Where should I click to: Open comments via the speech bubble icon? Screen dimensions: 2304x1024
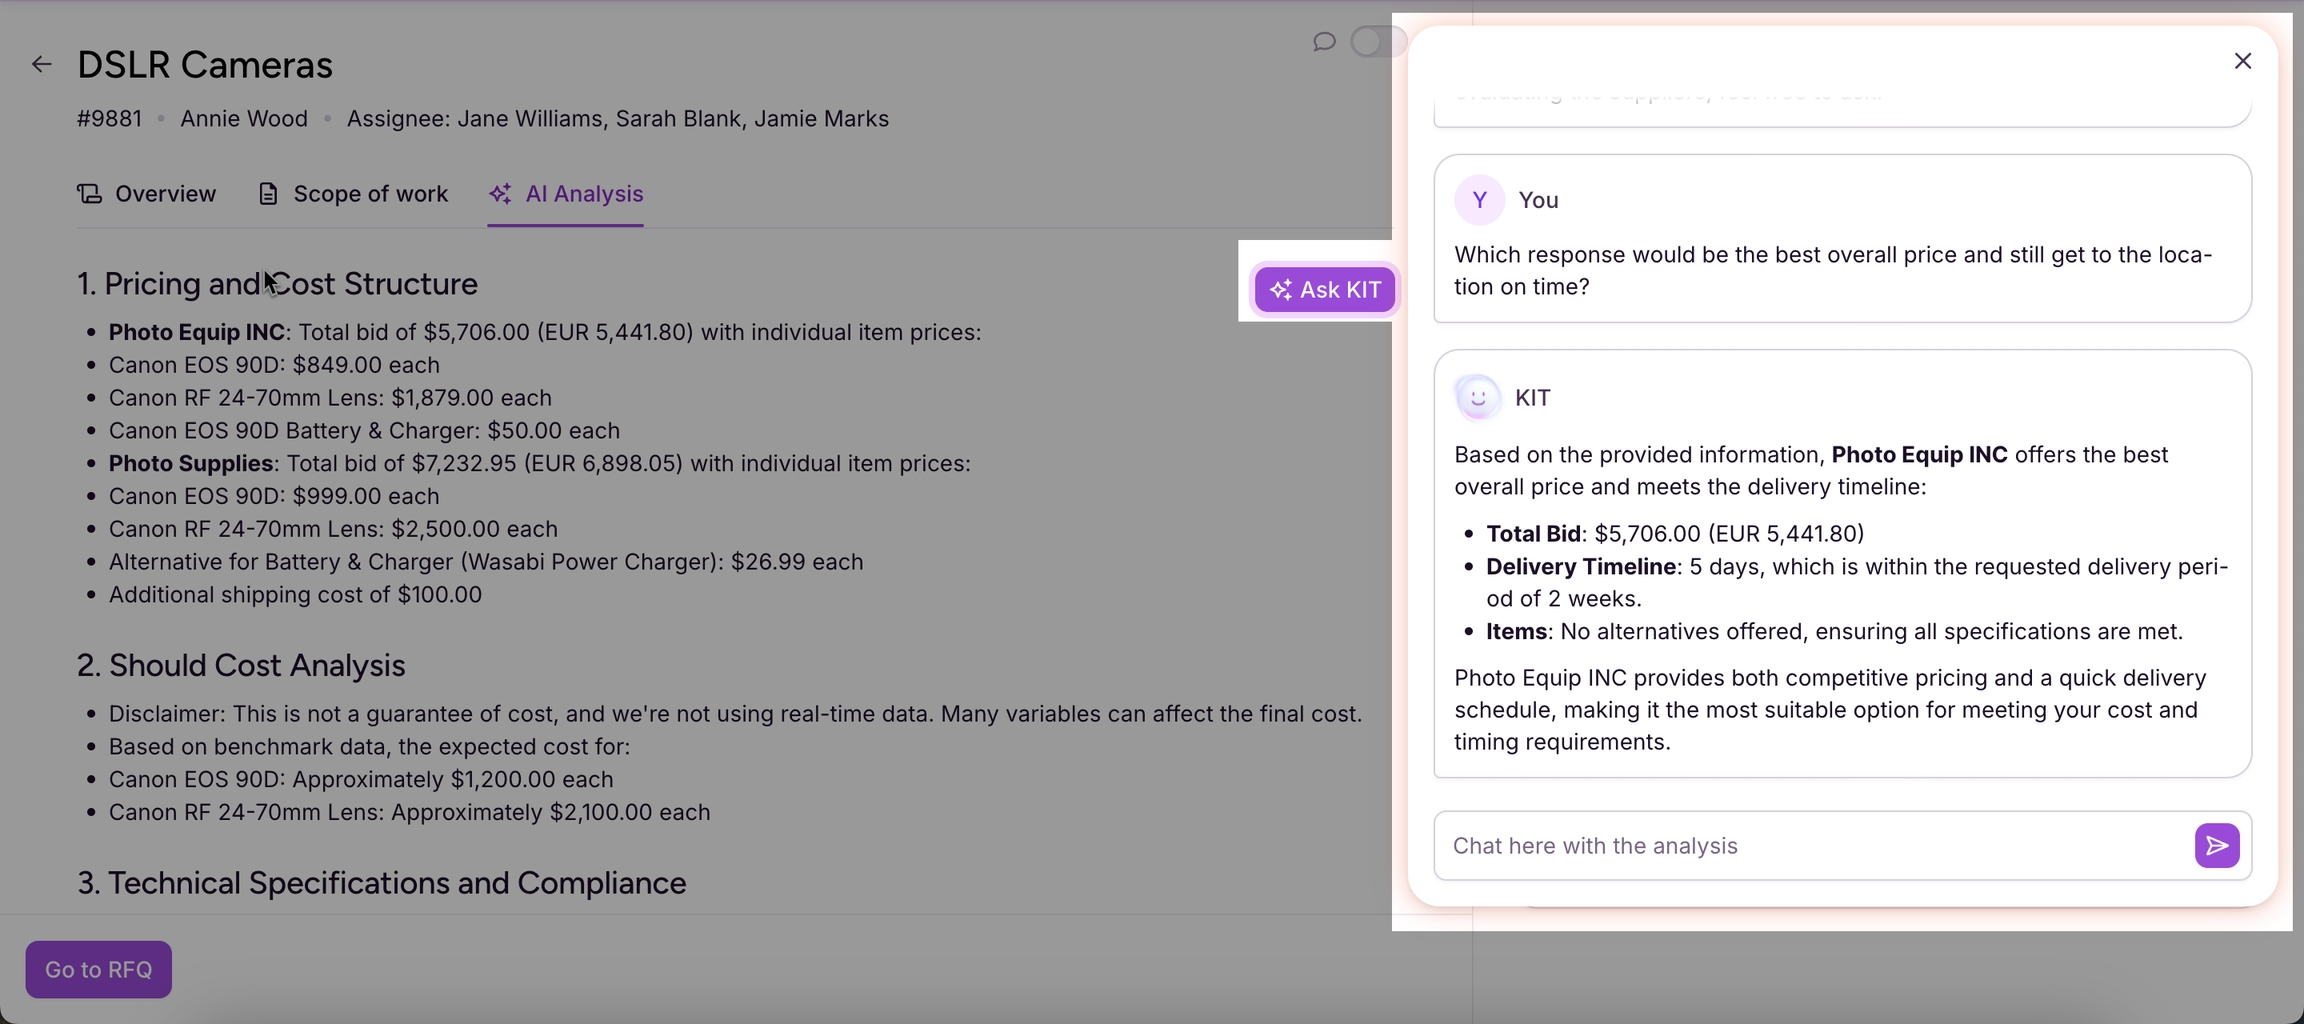(x=1324, y=42)
